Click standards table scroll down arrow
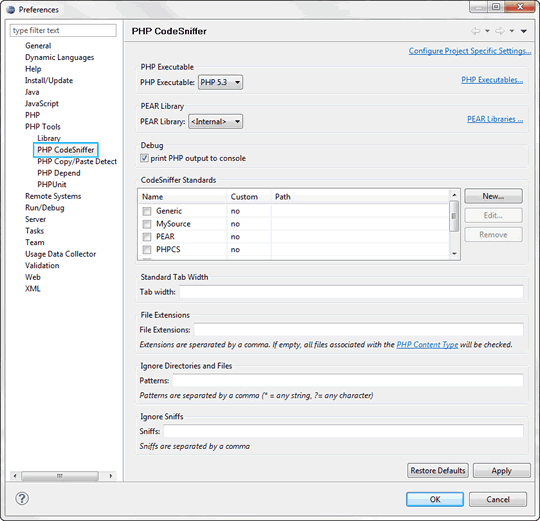540x521 pixels. tap(454, 253)
